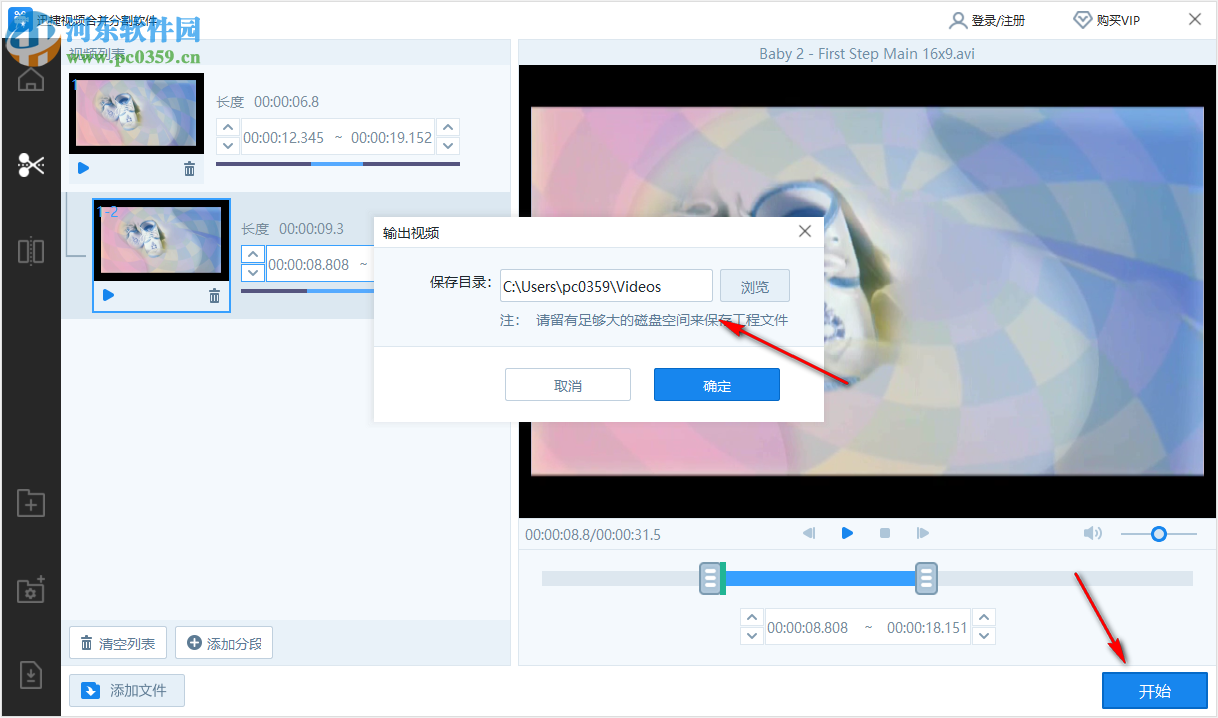Click the download file sidebar icon
This screenshot has width=1218, height=718.
(x=31, y=675)
